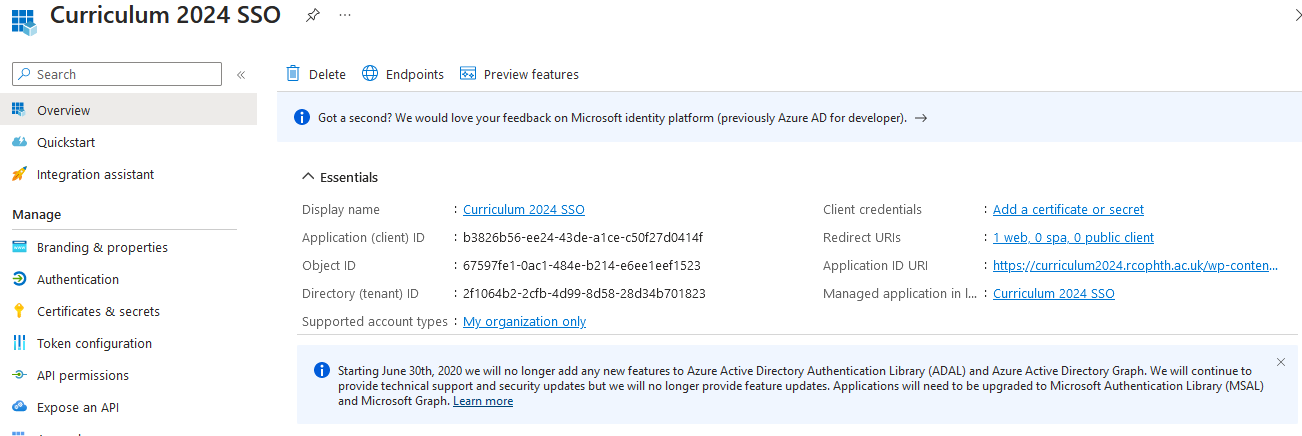Click the Quickstart cloud icon

click(x=19, y=142)
